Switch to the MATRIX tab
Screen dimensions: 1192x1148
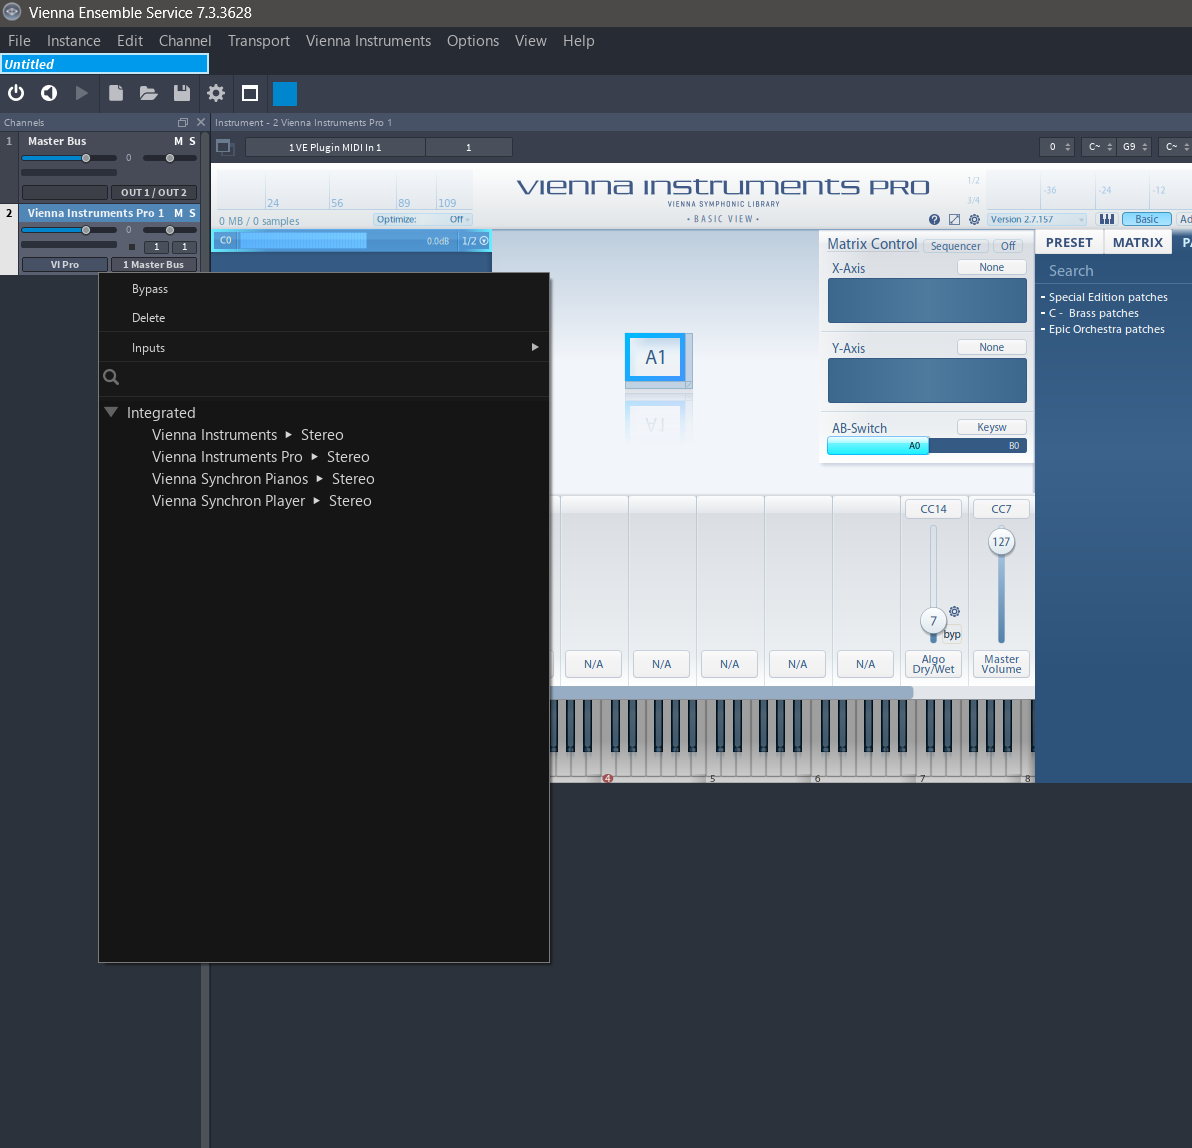[x=1137, y=243]
